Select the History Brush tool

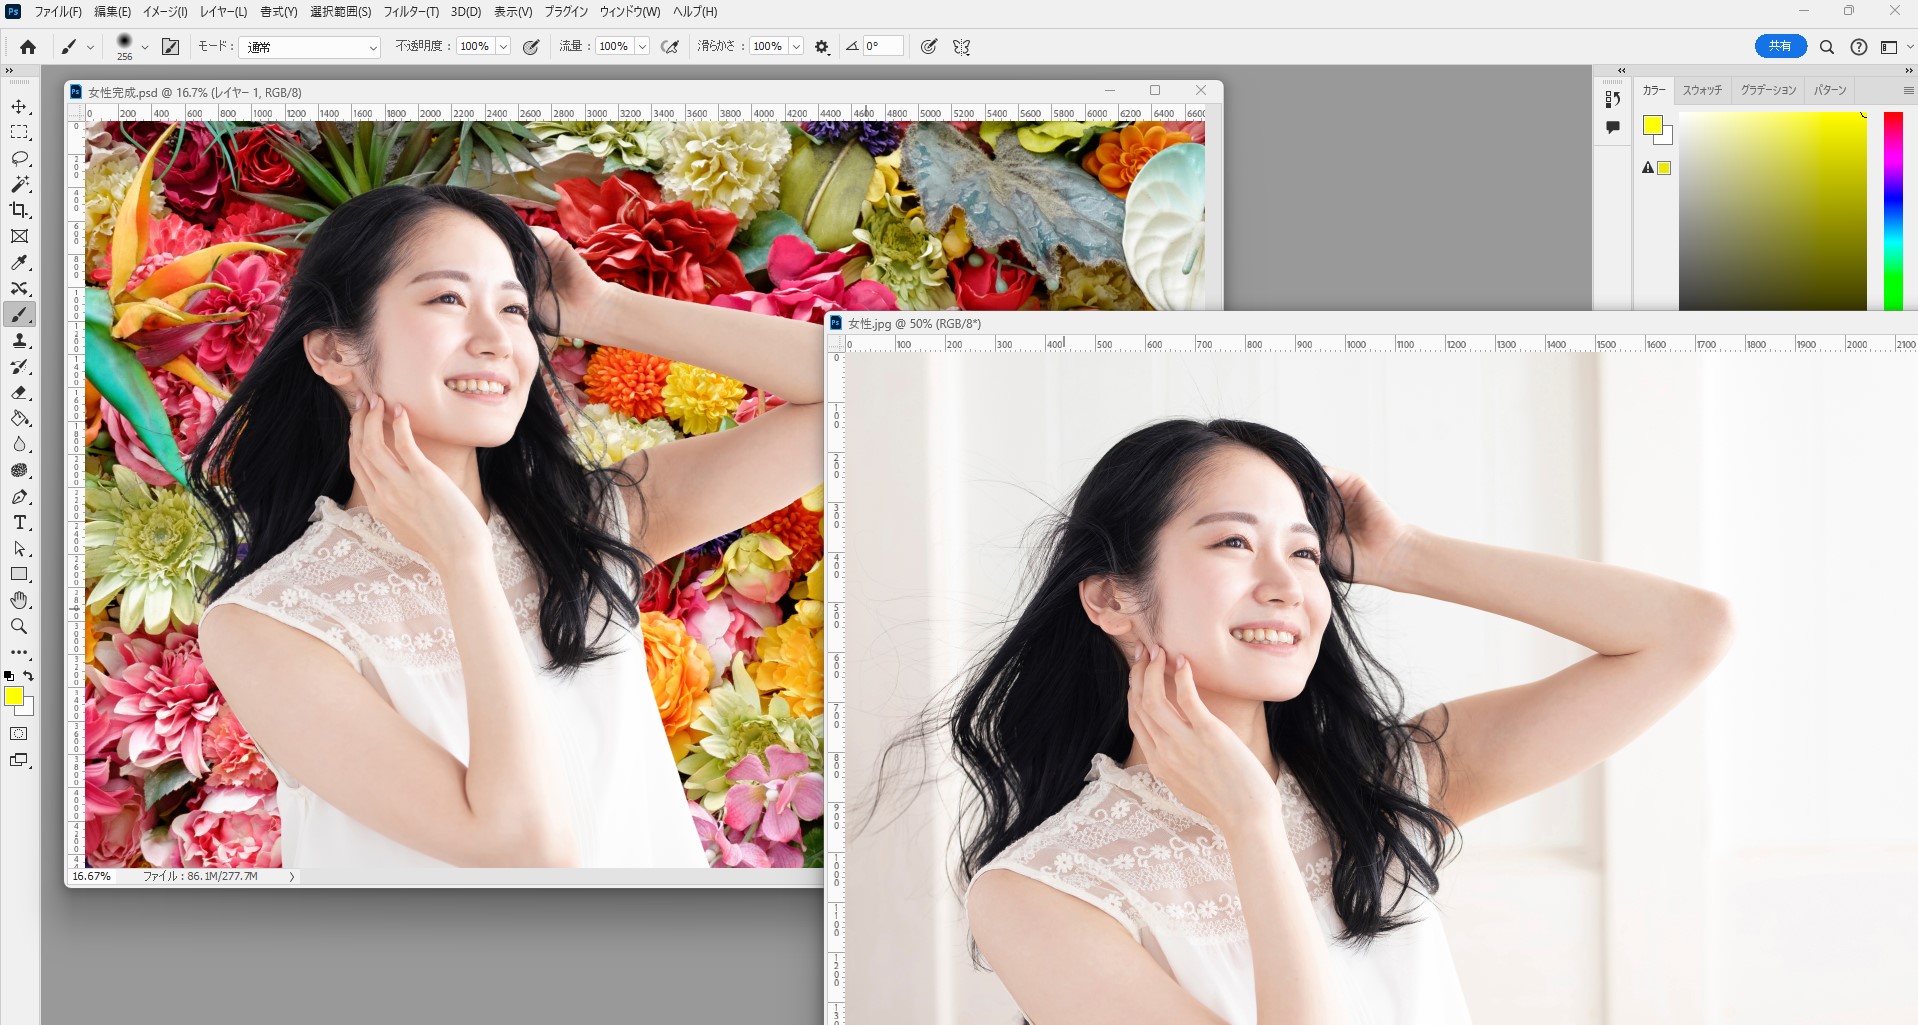click(19, 367)
